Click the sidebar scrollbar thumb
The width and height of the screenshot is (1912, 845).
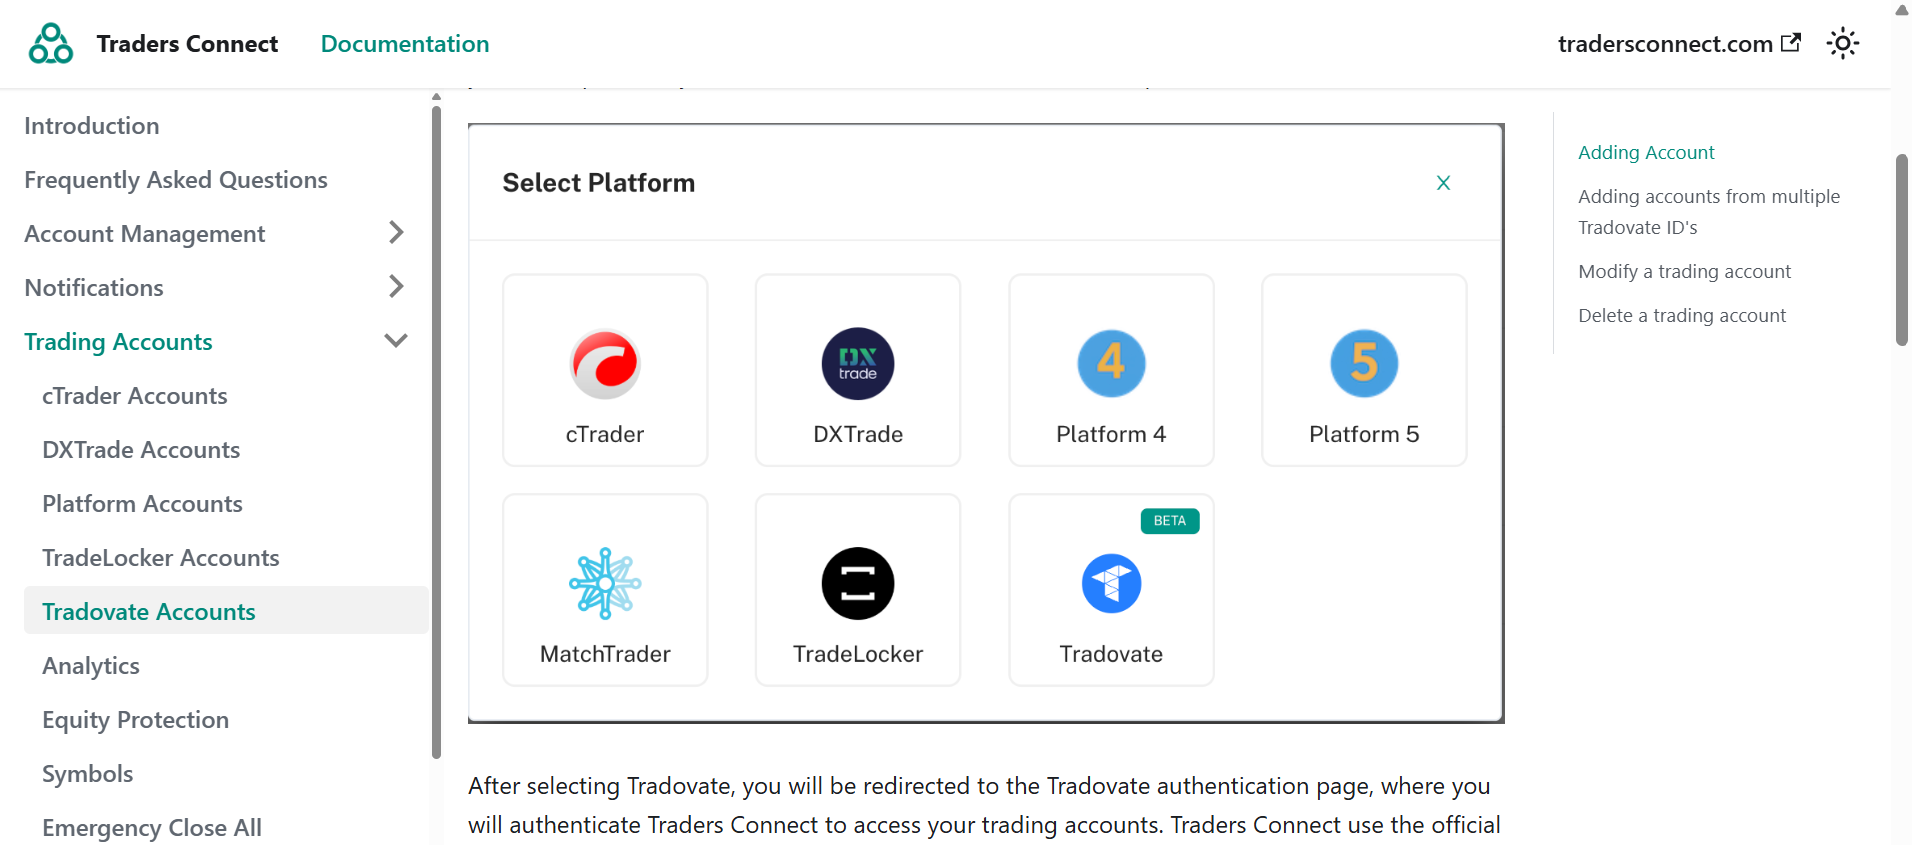[x=436, y=430]
